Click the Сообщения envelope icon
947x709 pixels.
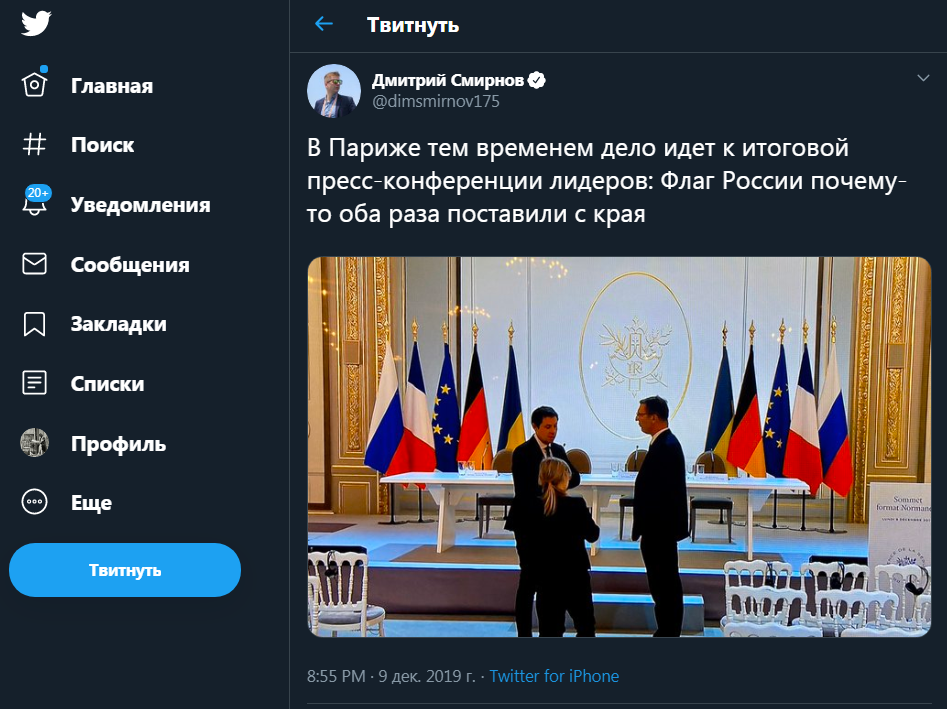[x=35, y=264]
